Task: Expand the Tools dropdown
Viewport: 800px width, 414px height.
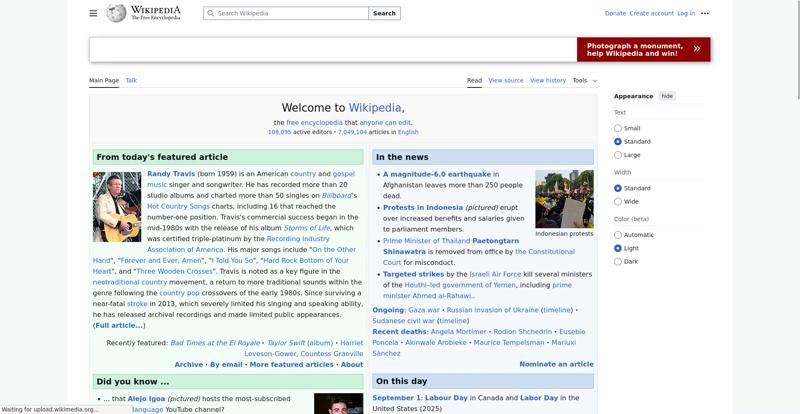Action: coord(585,80)
